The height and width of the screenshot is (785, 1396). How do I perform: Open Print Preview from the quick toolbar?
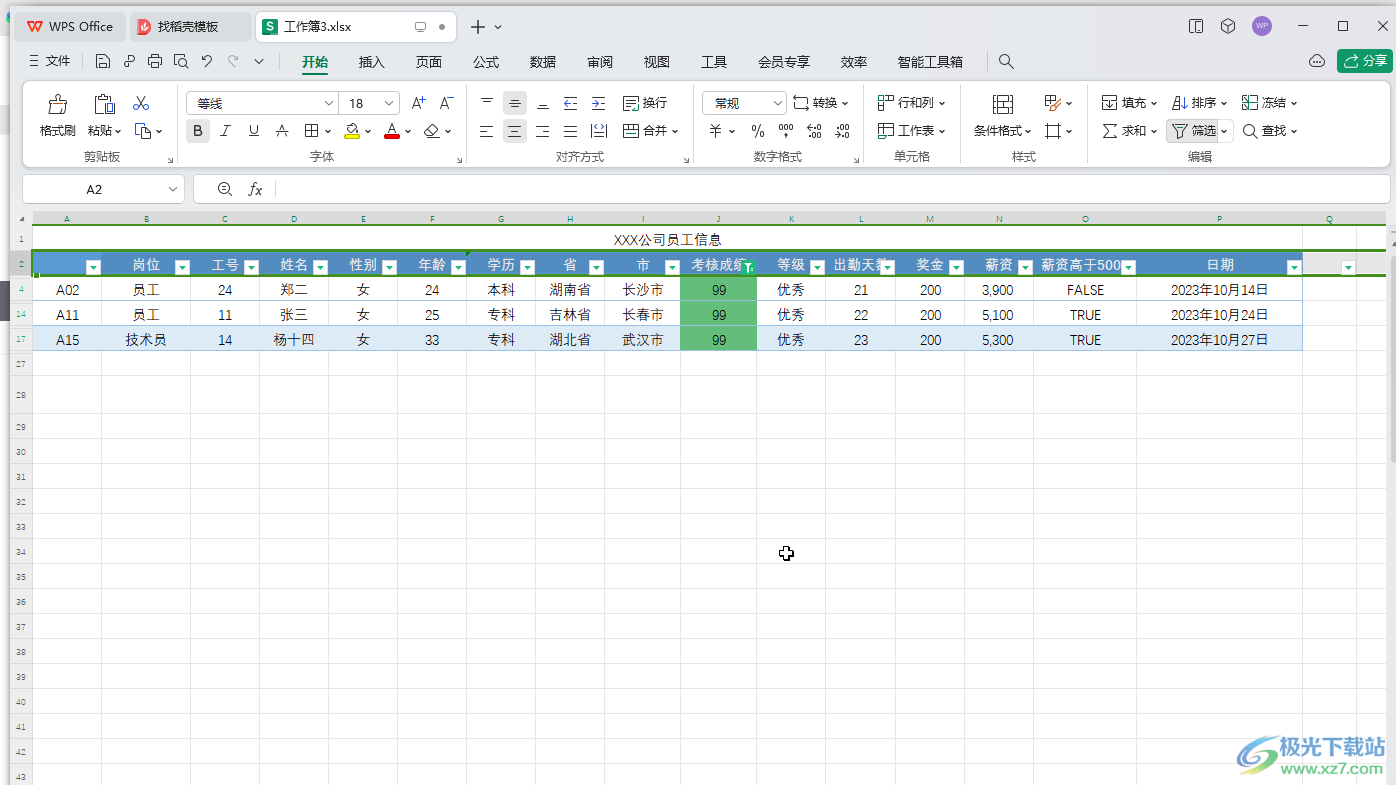181,61
